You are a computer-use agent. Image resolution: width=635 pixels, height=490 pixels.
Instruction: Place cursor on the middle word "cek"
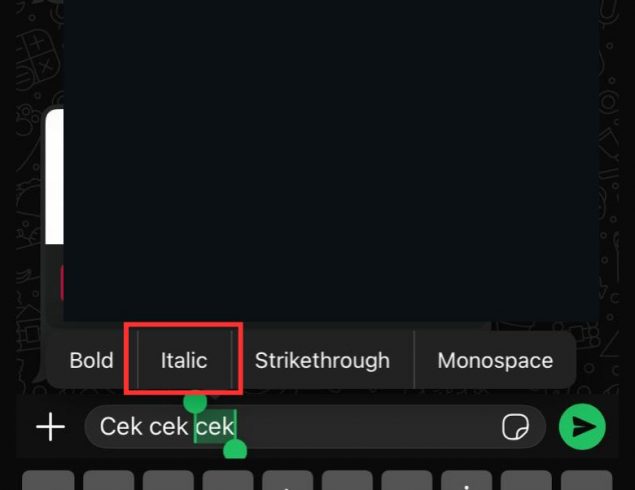[168, 427]
